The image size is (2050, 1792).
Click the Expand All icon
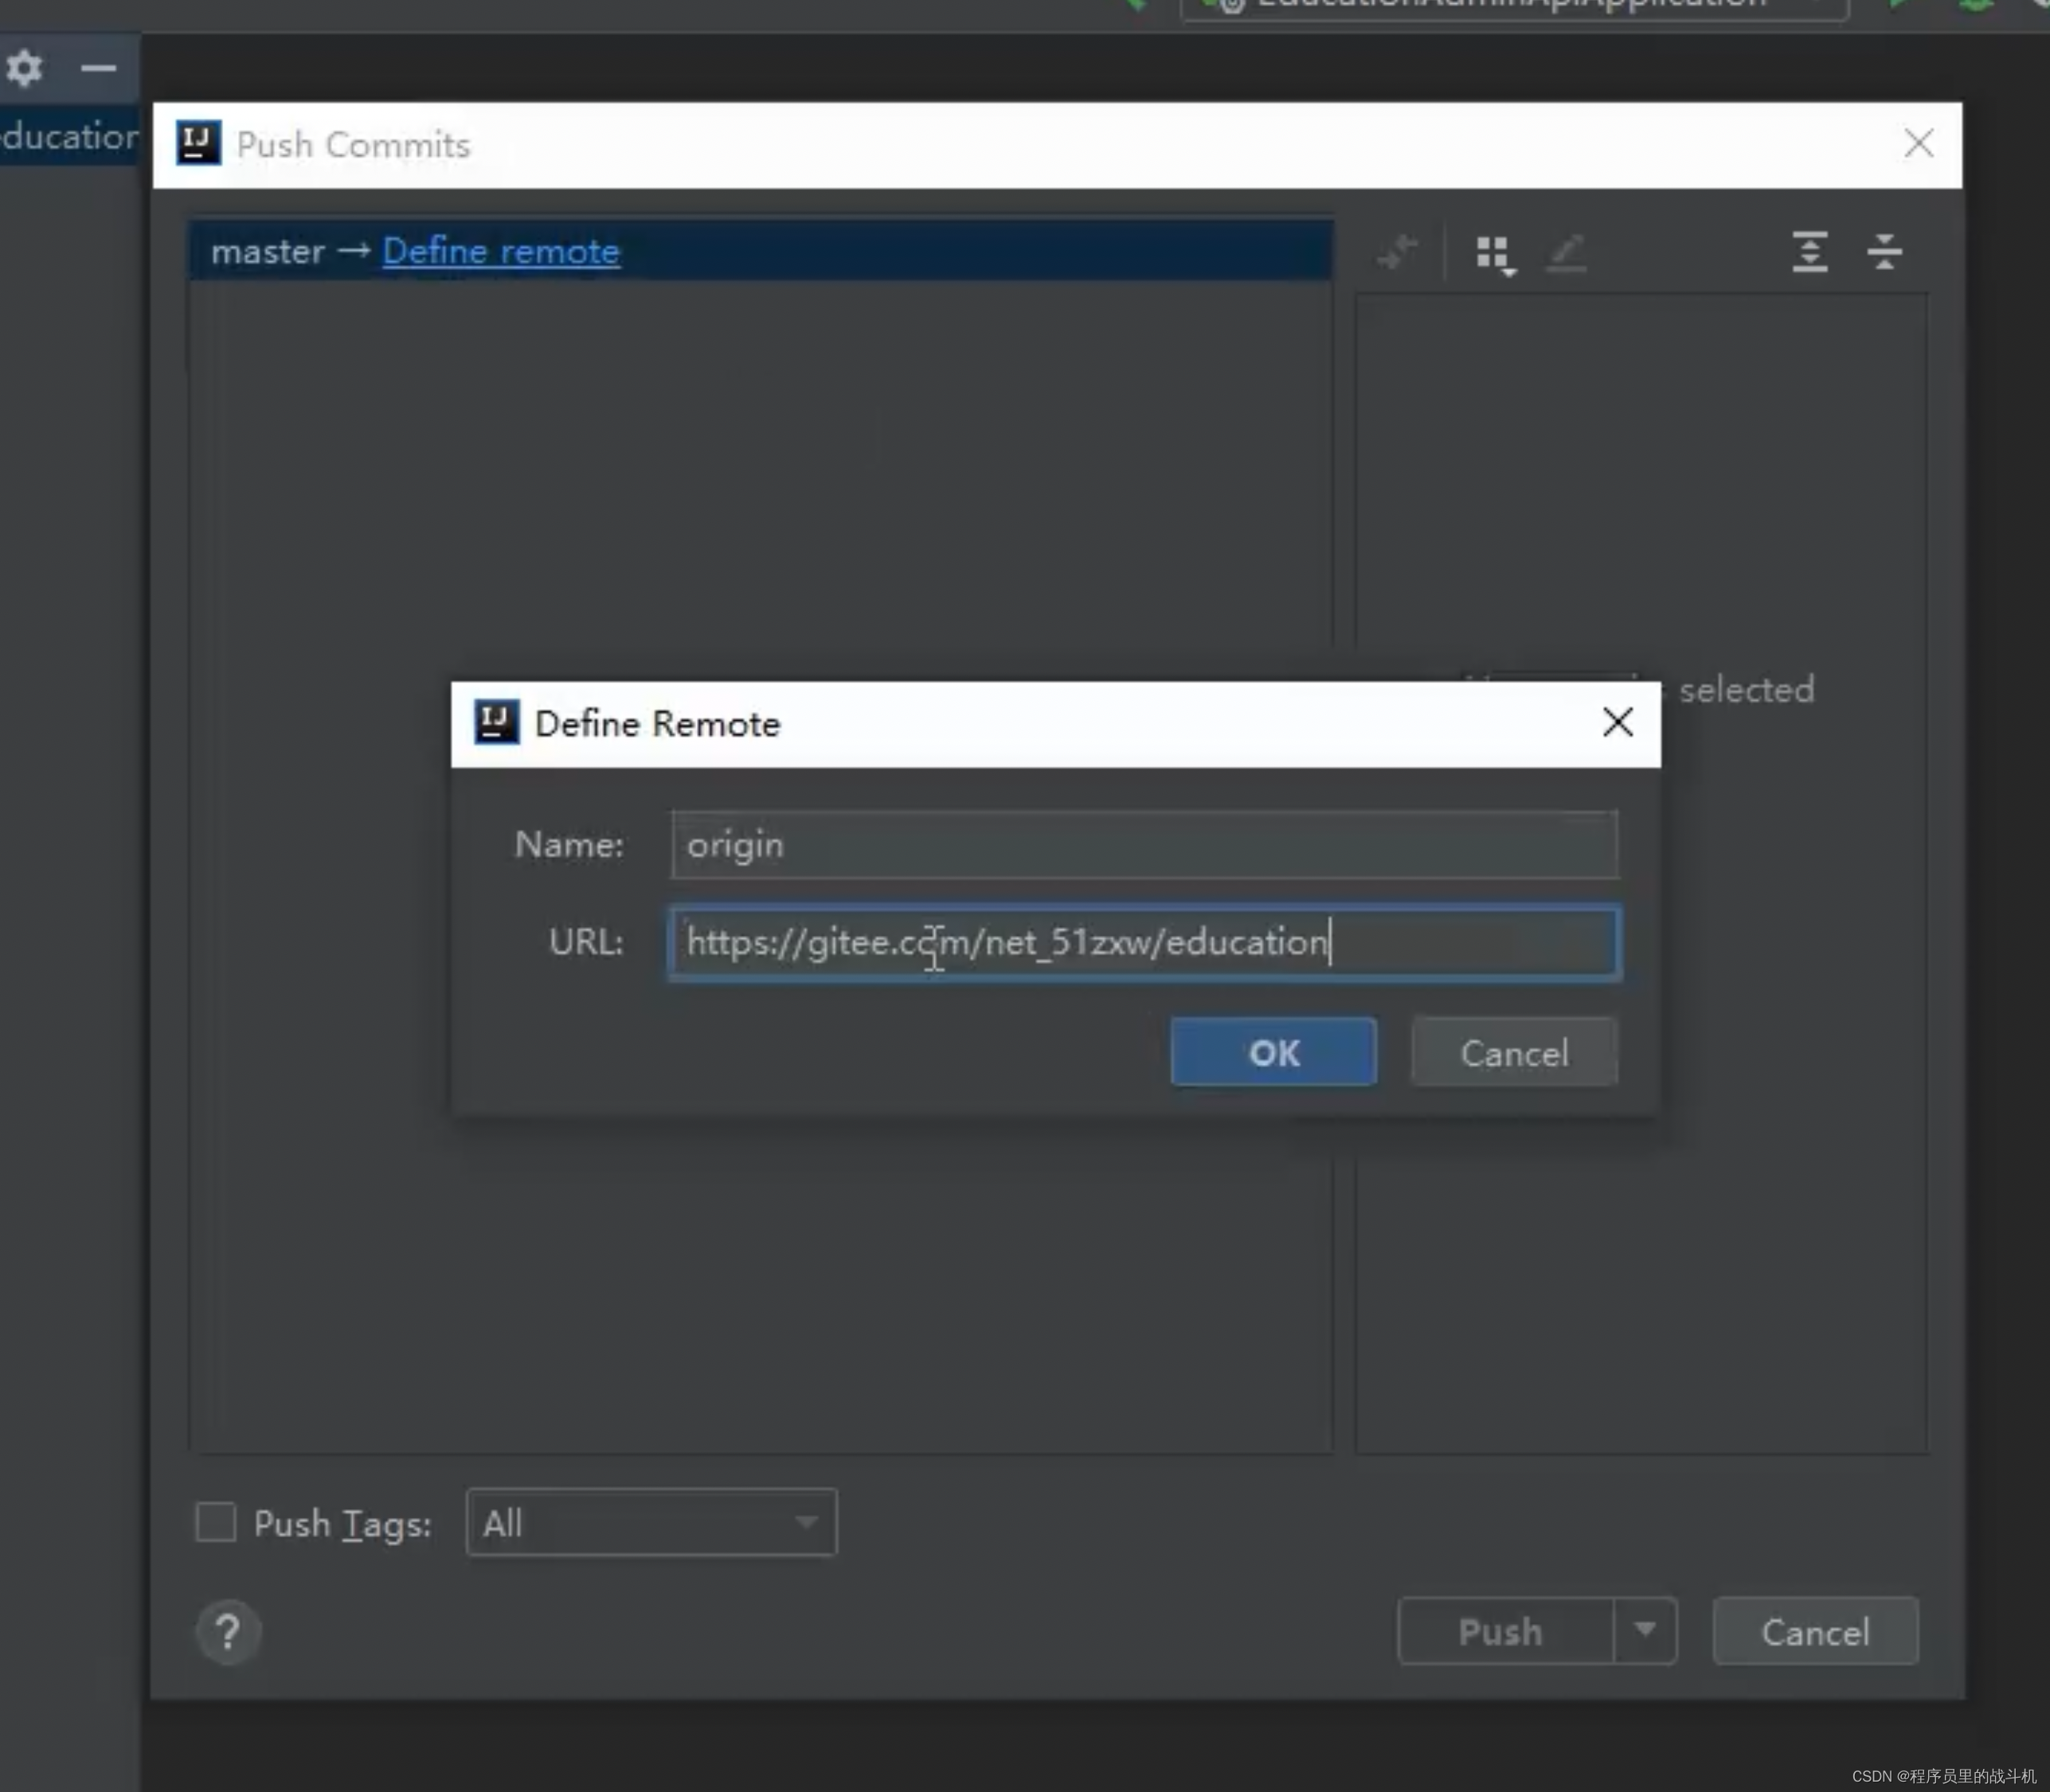pyautogui.click(x=1809, y=251)
